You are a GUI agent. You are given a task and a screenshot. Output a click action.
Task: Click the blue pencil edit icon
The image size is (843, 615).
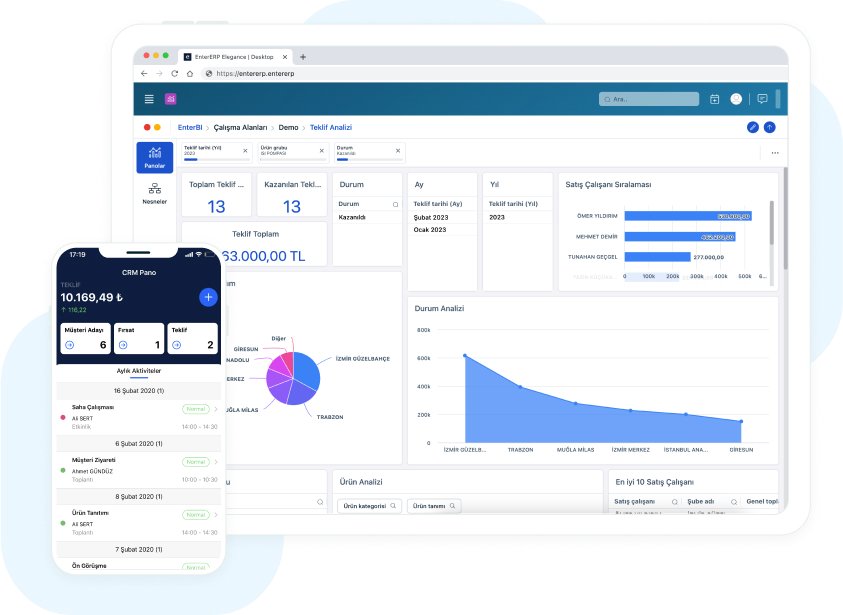(753, 127)
